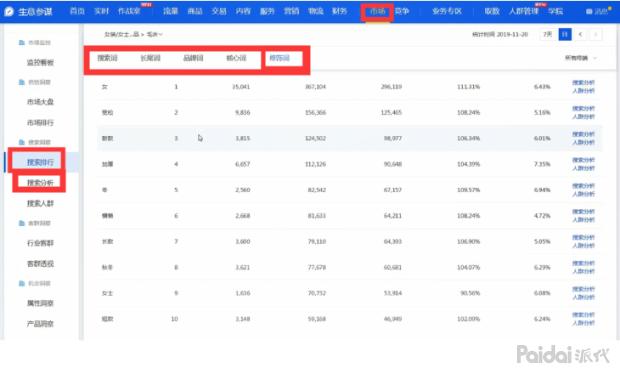Open 市场大盘 in the sidebar
This screenshot has height=374, width=620.
(40, 102)
